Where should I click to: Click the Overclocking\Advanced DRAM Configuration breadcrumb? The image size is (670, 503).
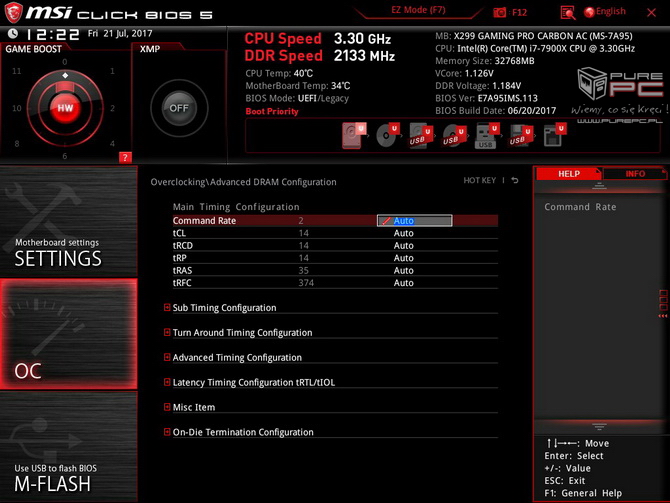(243, 182)
